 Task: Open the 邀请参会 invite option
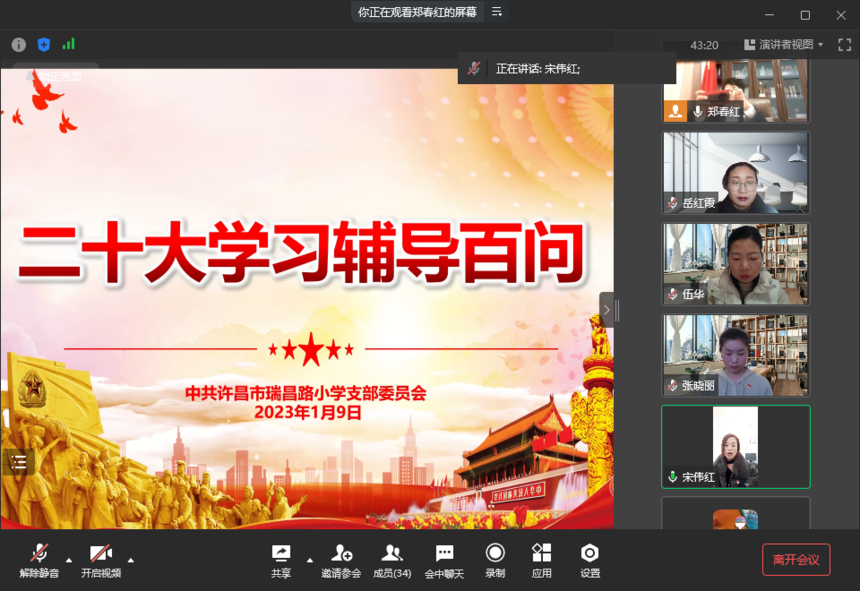[x=341, y=559]
